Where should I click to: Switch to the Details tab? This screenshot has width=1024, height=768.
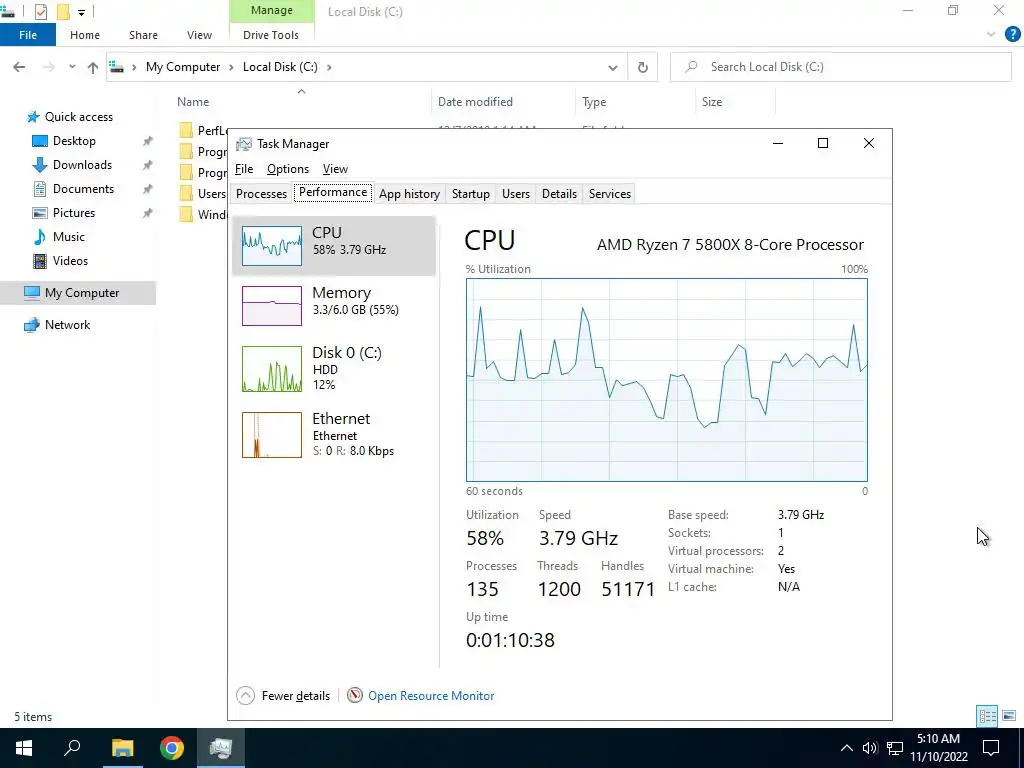pos(559,194)
